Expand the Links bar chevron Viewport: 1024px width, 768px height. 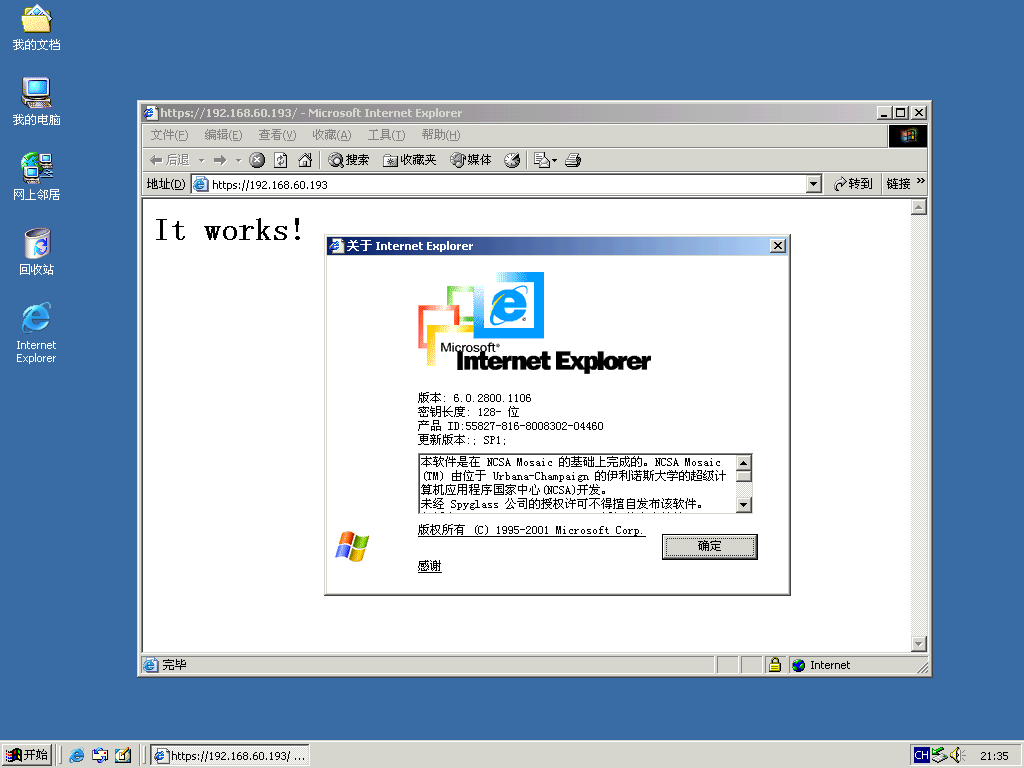pyautogui.click(x=921, y=181)
